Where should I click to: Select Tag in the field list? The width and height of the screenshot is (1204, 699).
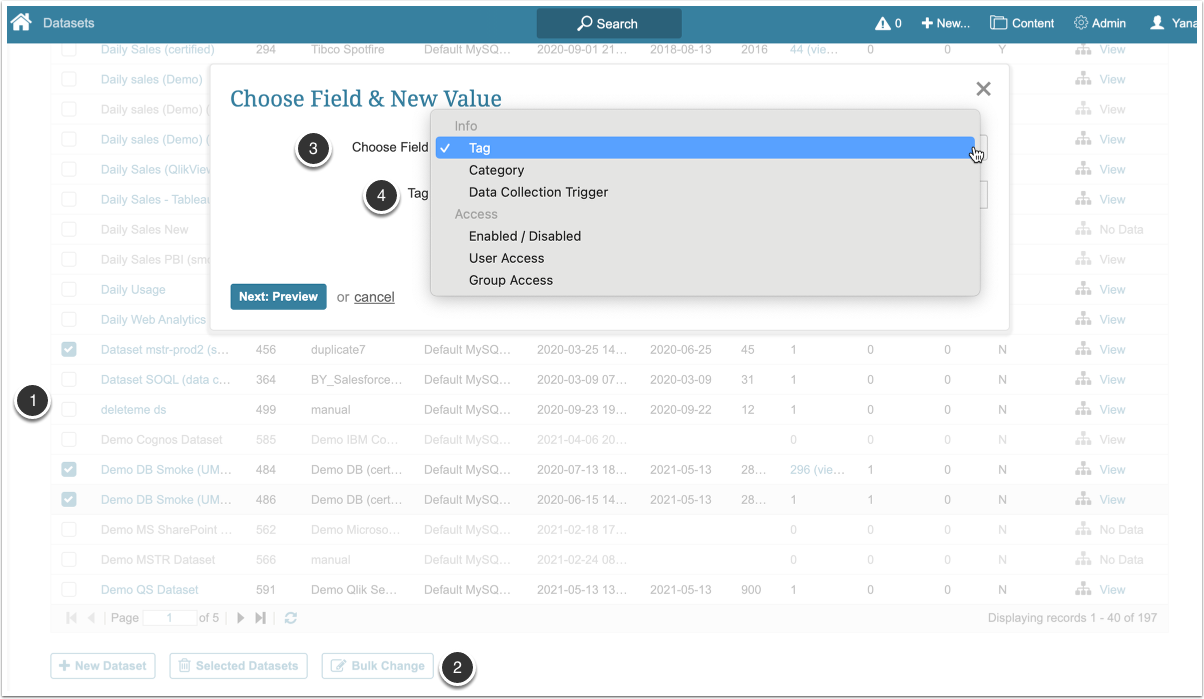click(705, 148)
